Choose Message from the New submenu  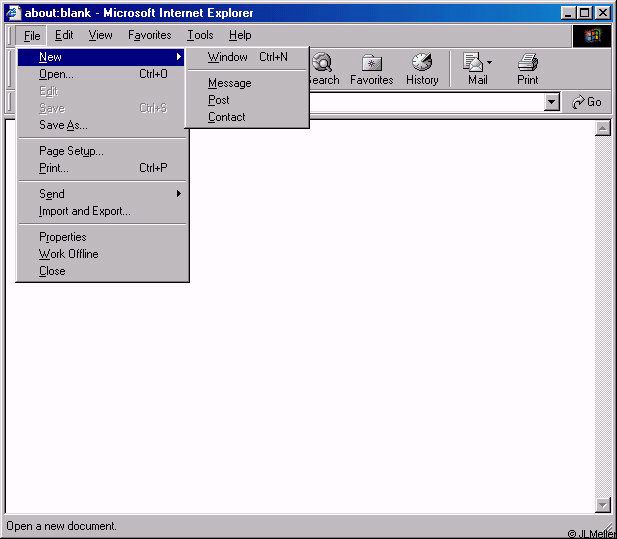click(247, 83)
